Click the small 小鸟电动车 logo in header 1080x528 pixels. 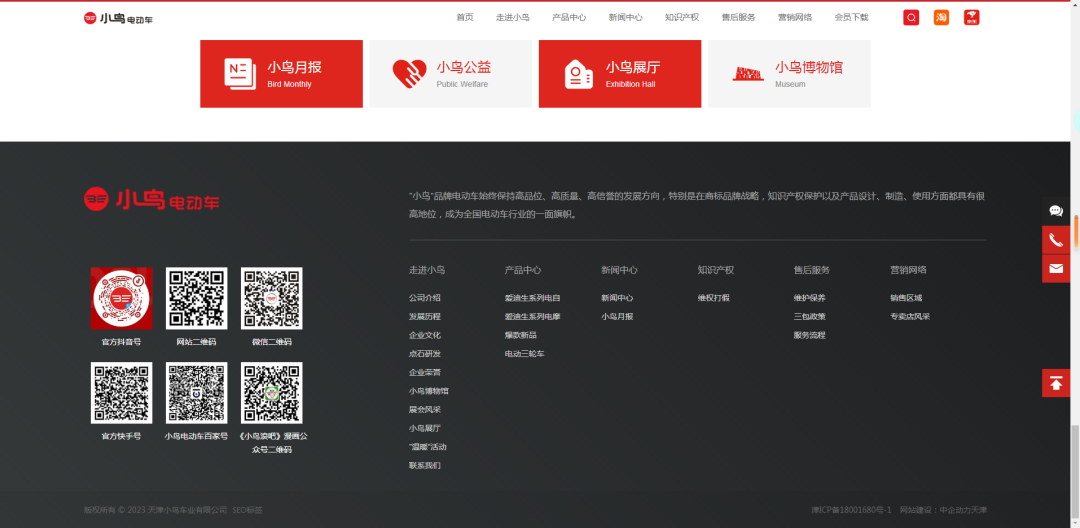pyautogui.click(x=118, y=19)
